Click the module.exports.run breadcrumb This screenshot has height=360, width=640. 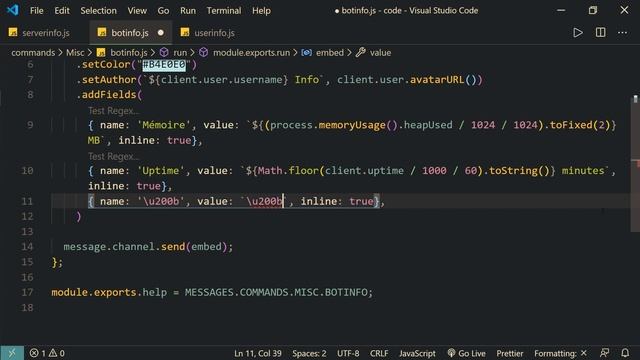[x=251, y=53]
